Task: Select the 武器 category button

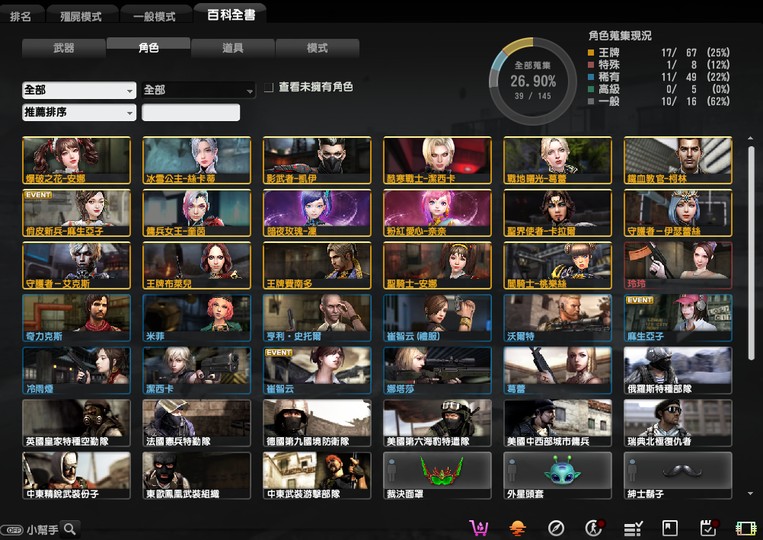Action: point(63,48)
